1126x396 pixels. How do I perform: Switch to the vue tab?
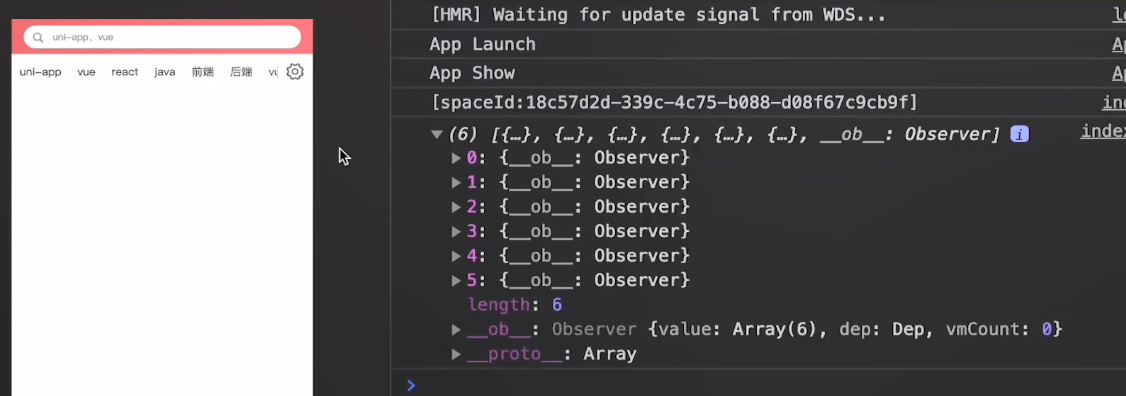pos(86,72)
